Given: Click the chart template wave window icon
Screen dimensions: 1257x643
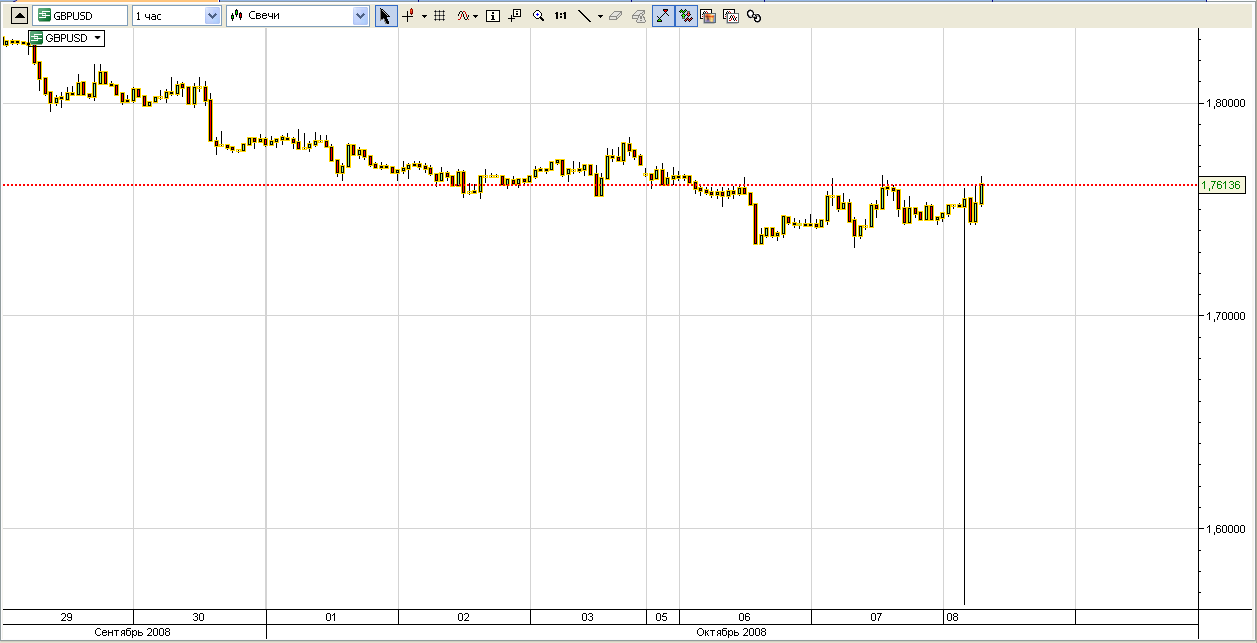Looking at the screenshot, I should [731, 16].
